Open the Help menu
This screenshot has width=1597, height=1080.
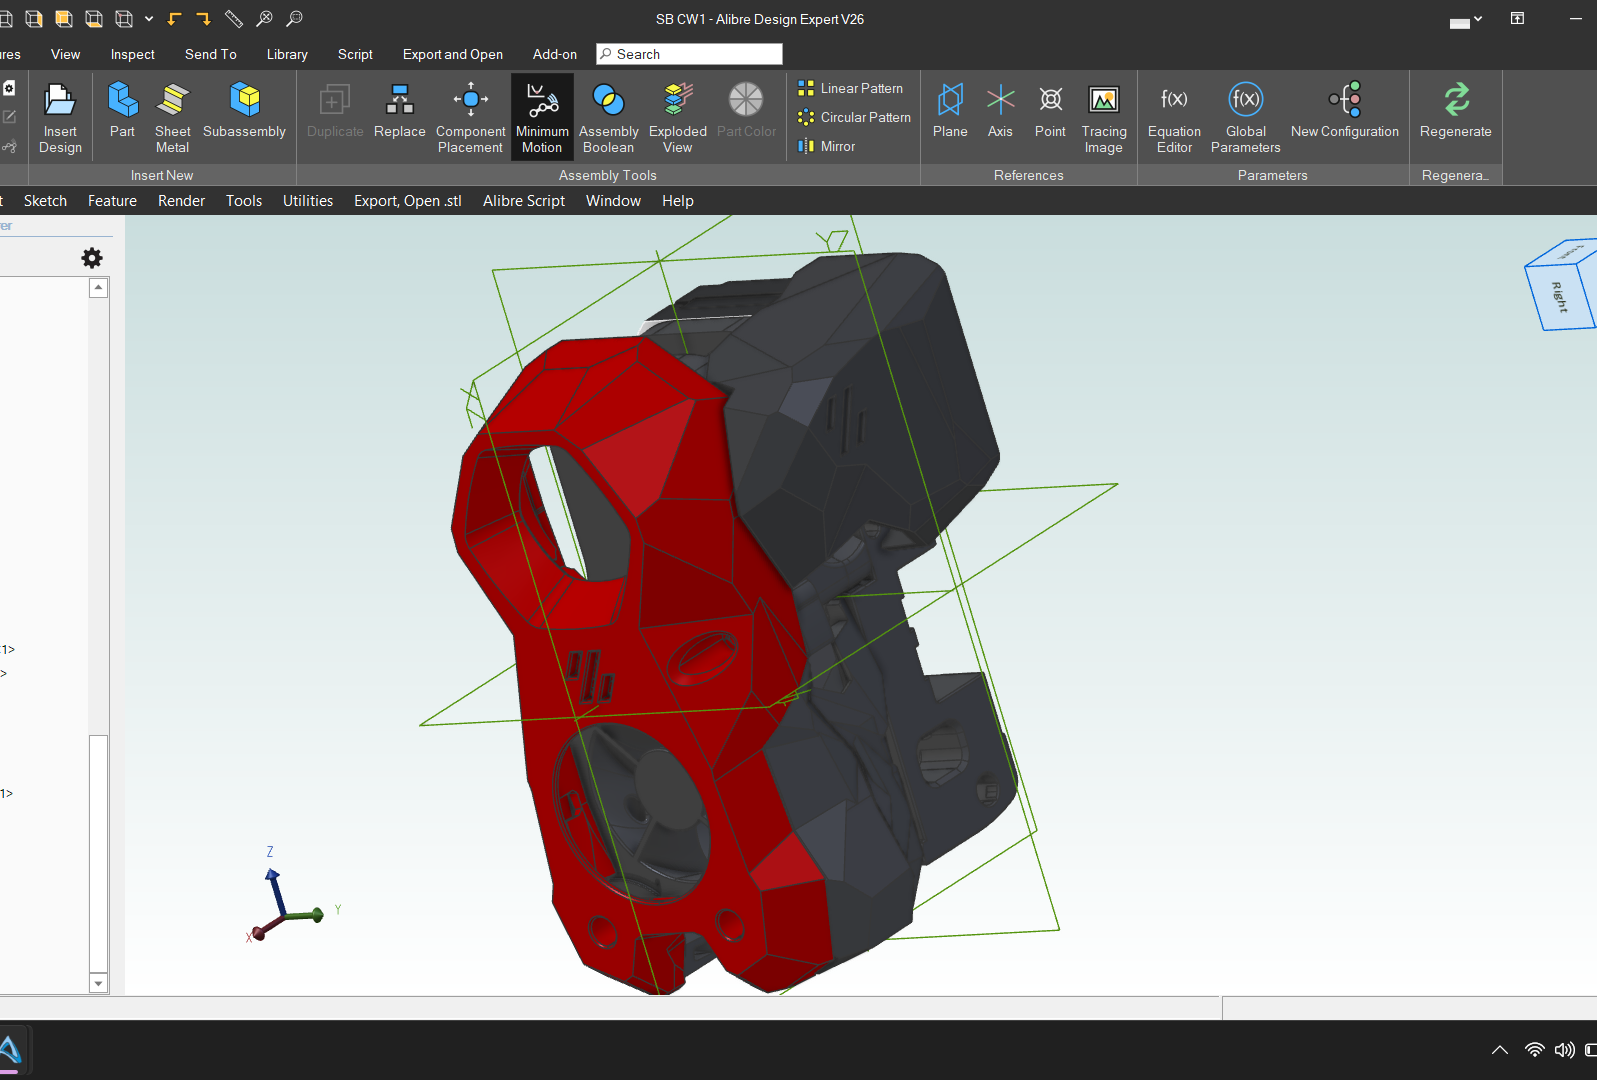pos(678,201)
